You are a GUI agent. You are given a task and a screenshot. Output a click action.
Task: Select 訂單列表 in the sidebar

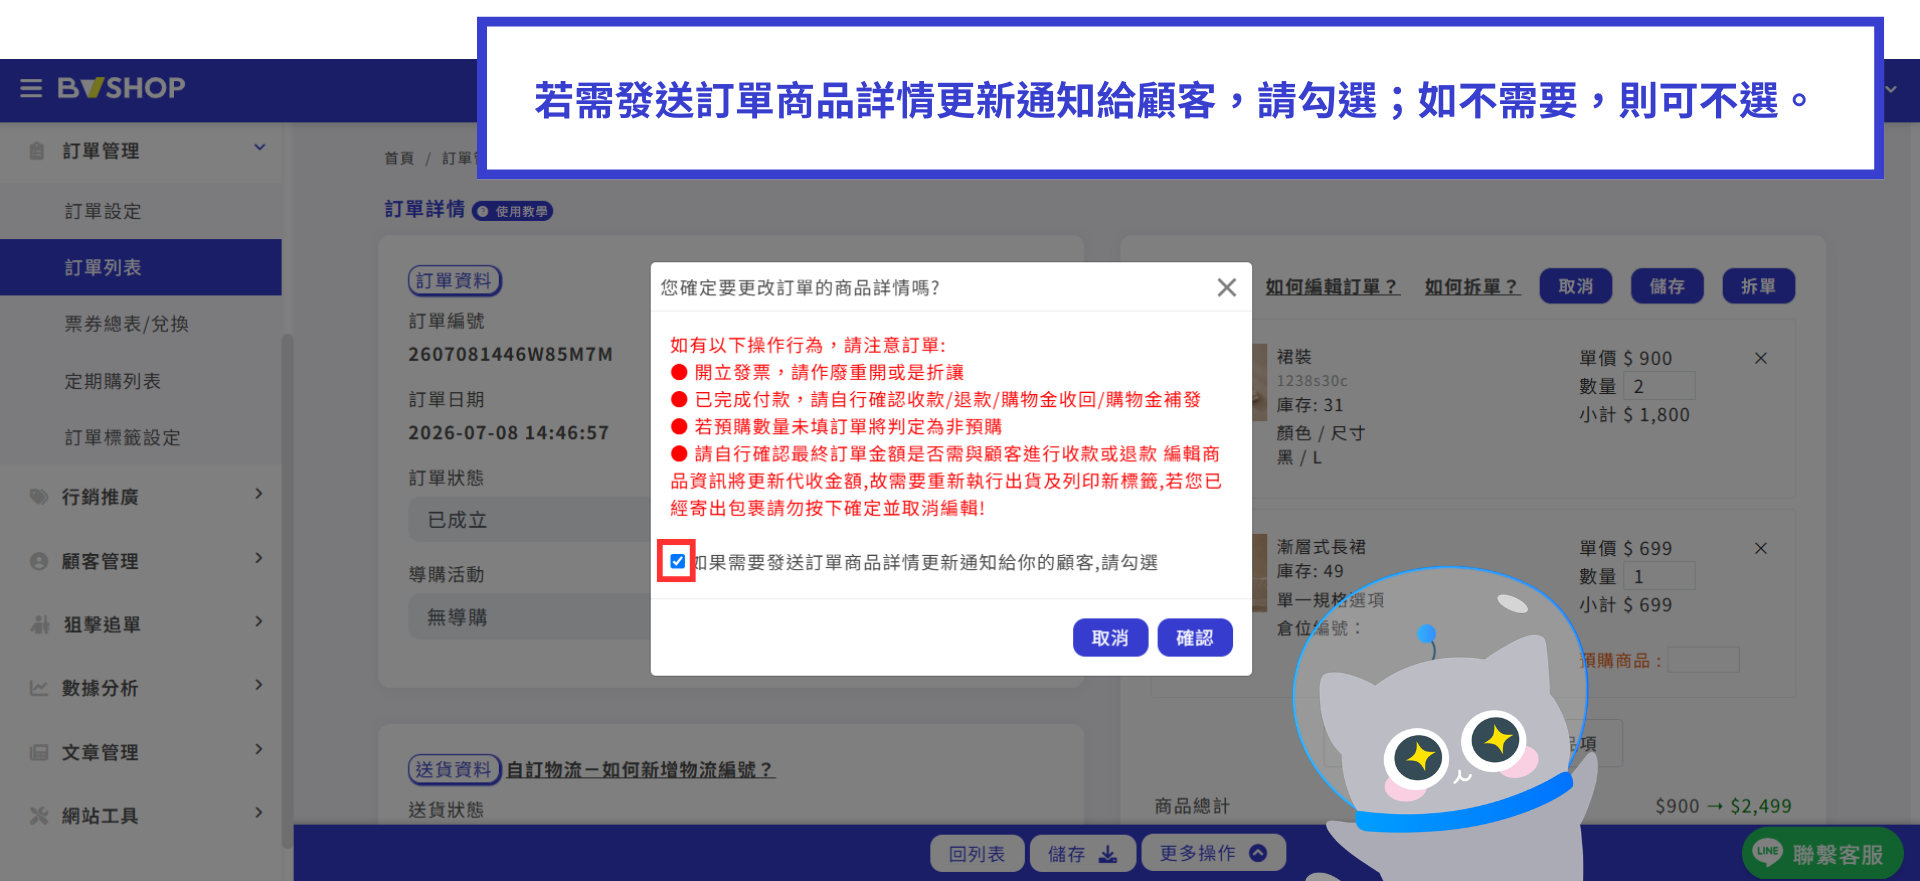pos(140,267)
